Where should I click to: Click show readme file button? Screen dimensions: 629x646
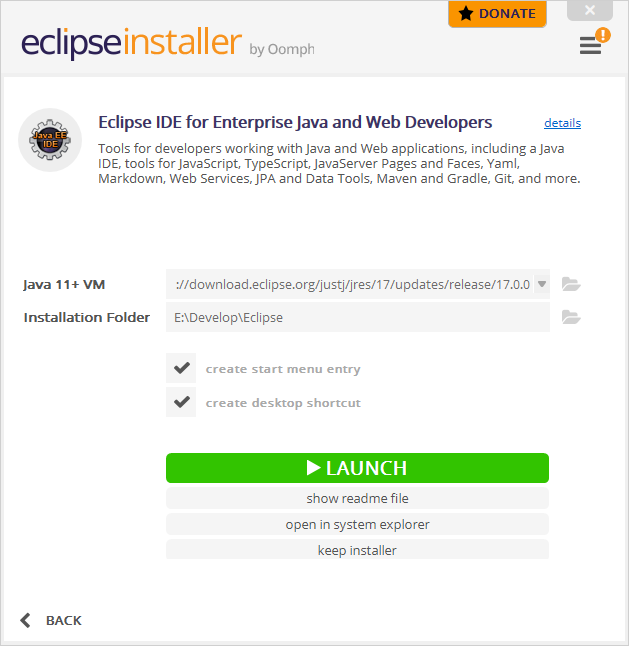click(x=358, y=498)
